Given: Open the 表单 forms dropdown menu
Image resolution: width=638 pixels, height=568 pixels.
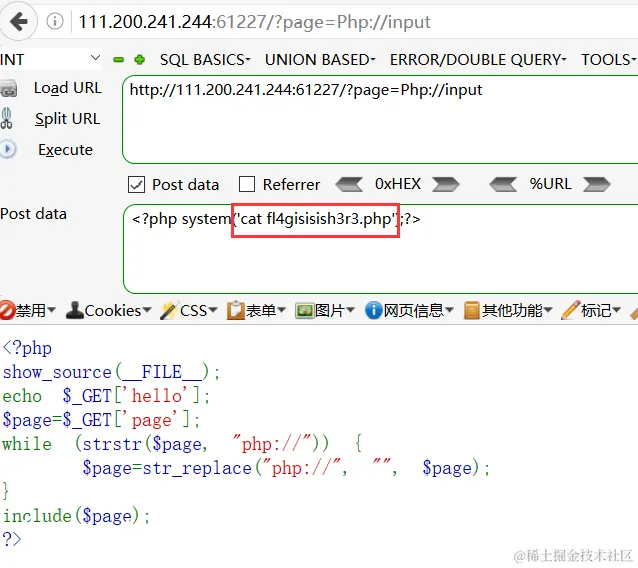Looking at the screenshot, I should point(265,311).
